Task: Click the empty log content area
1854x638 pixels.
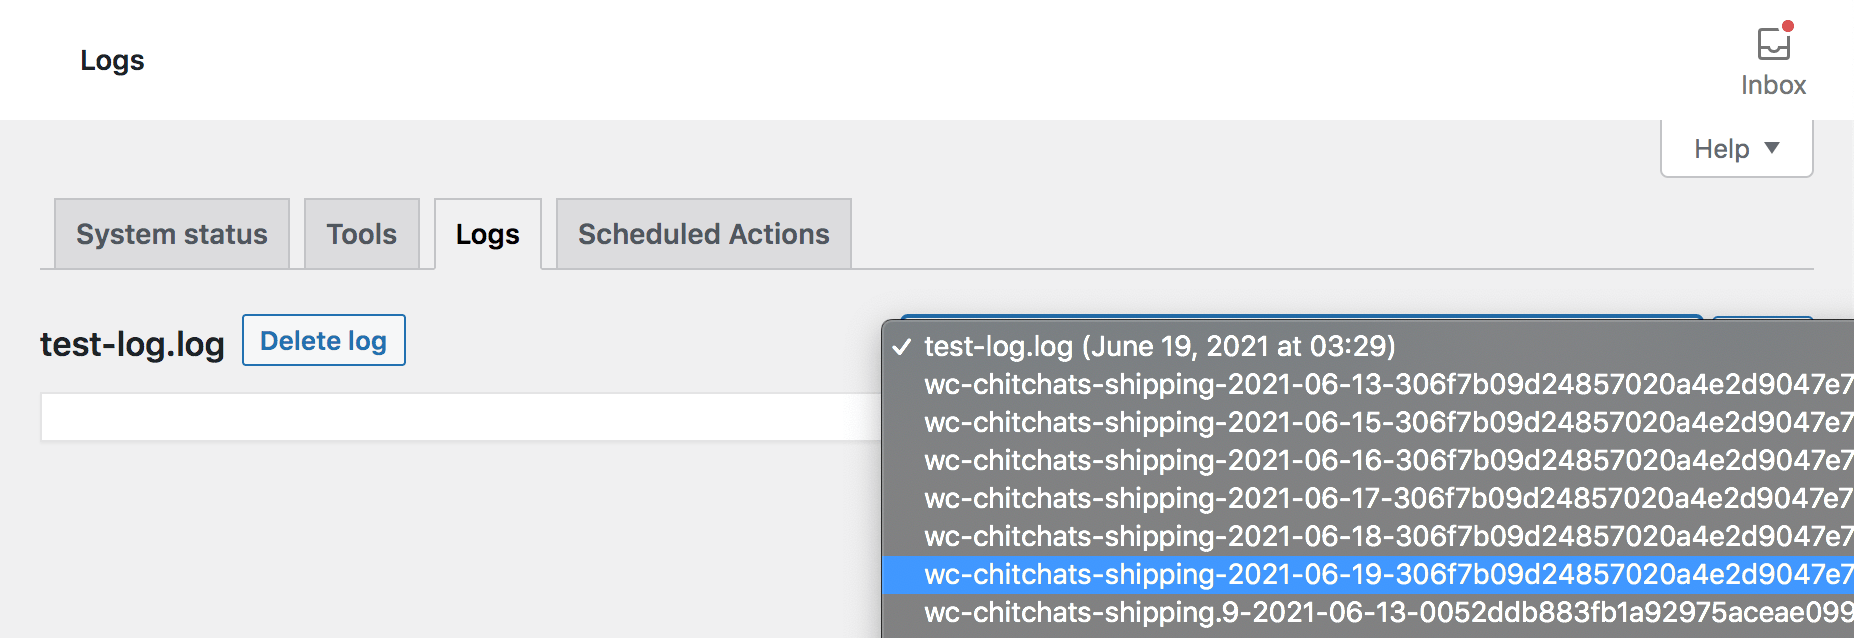Action: [x=460, y=417]
